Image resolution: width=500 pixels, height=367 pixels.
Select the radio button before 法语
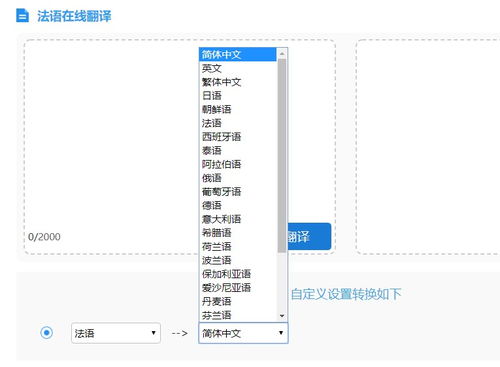pos(46,332)
